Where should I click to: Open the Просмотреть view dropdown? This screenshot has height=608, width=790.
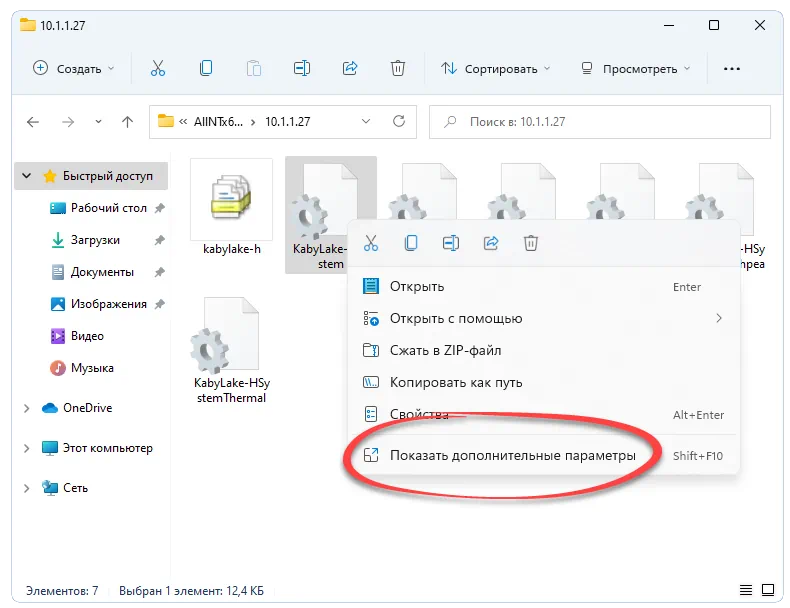pyautogui.click(x=635, y=69)
